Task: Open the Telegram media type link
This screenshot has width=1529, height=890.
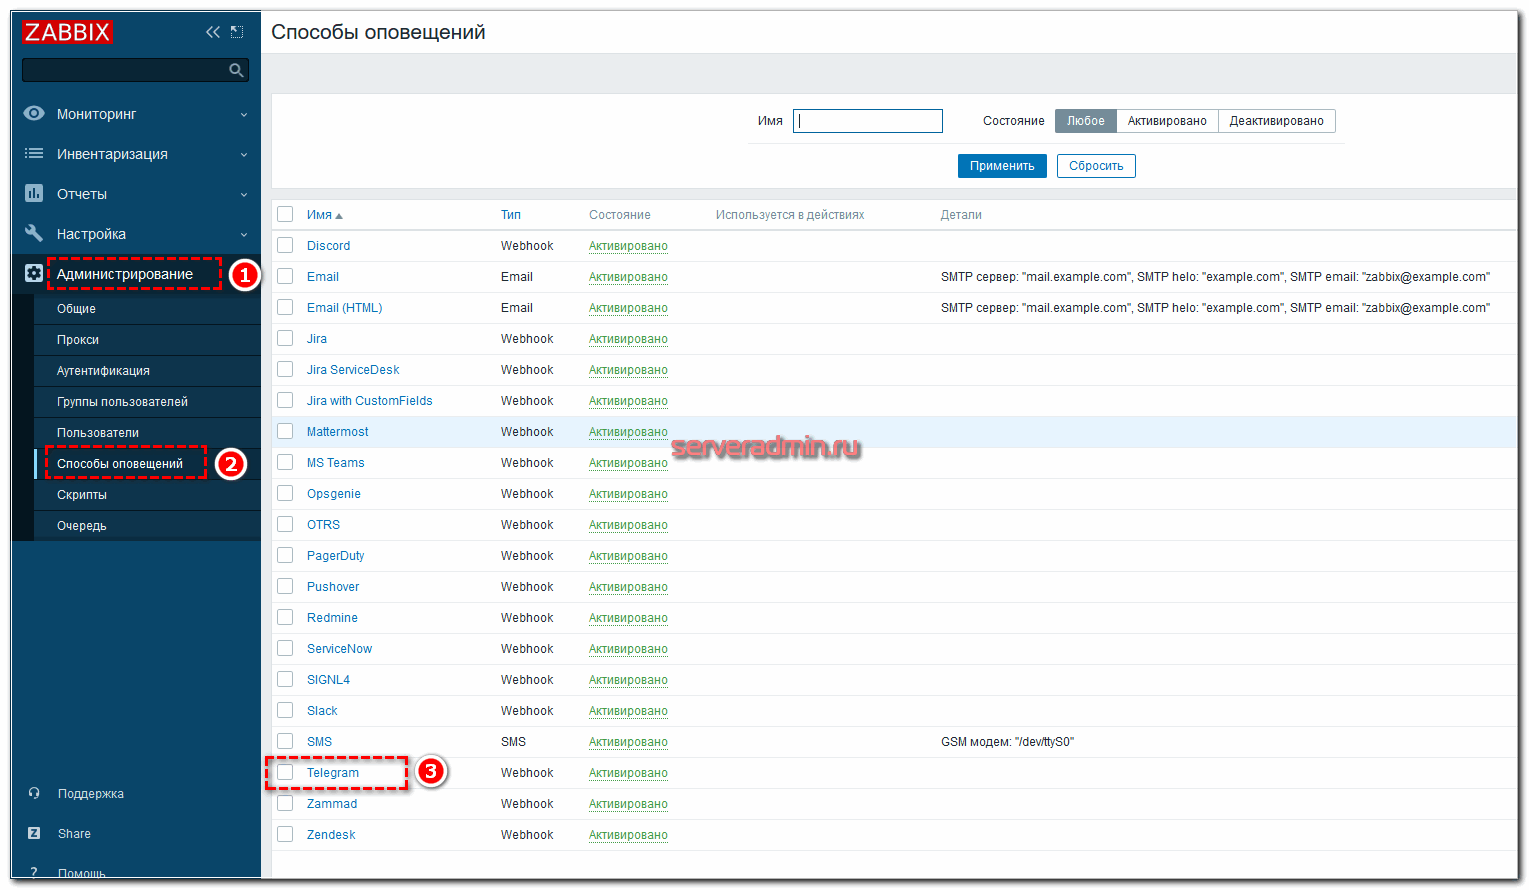Action: pyautogui.click(x=332, y=773)
